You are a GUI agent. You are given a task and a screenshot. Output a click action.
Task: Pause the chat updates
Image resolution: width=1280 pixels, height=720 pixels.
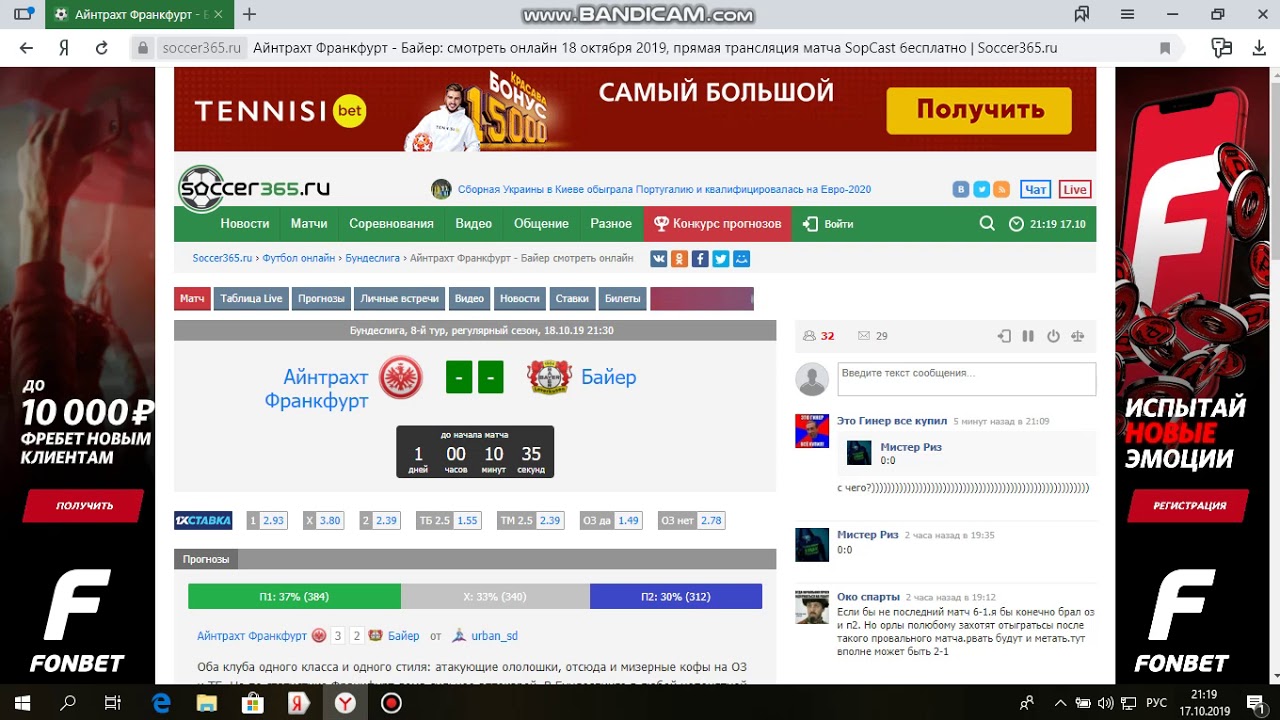click(x=1028, y=336)
